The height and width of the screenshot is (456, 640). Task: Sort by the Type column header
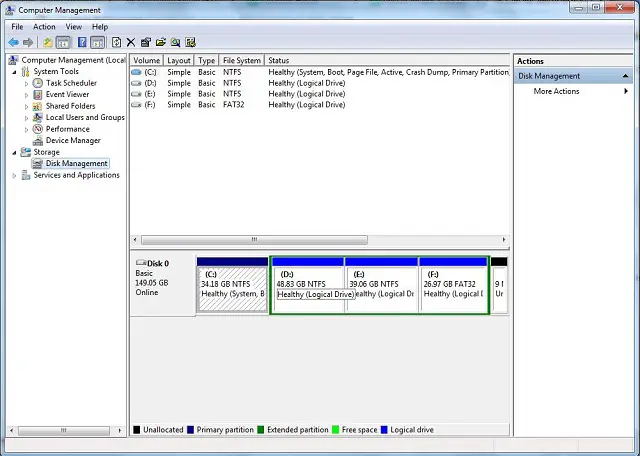pyautogui.click(x=207, y=60)
